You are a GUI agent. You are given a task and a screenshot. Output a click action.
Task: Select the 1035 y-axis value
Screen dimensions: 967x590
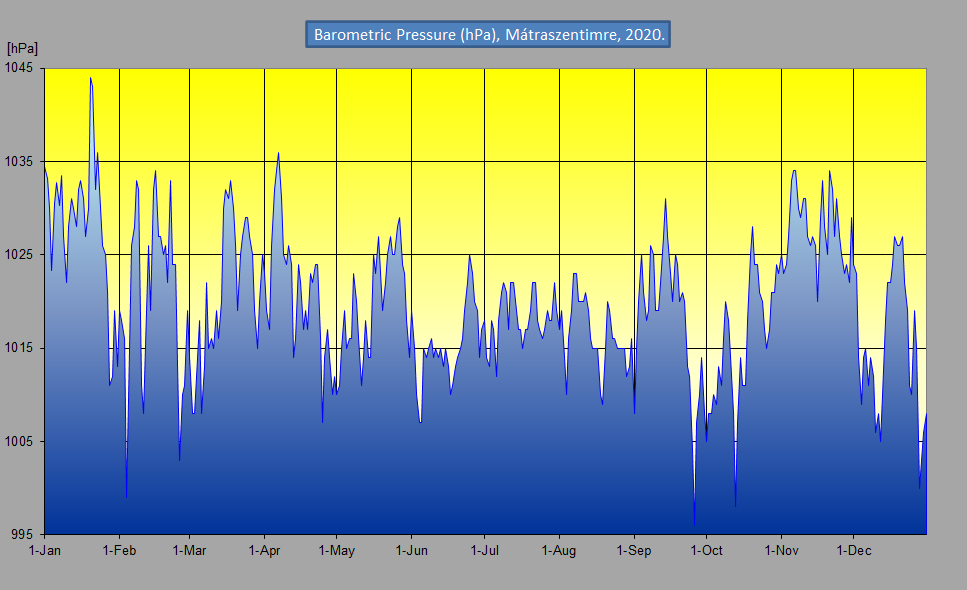click(21, 161)
